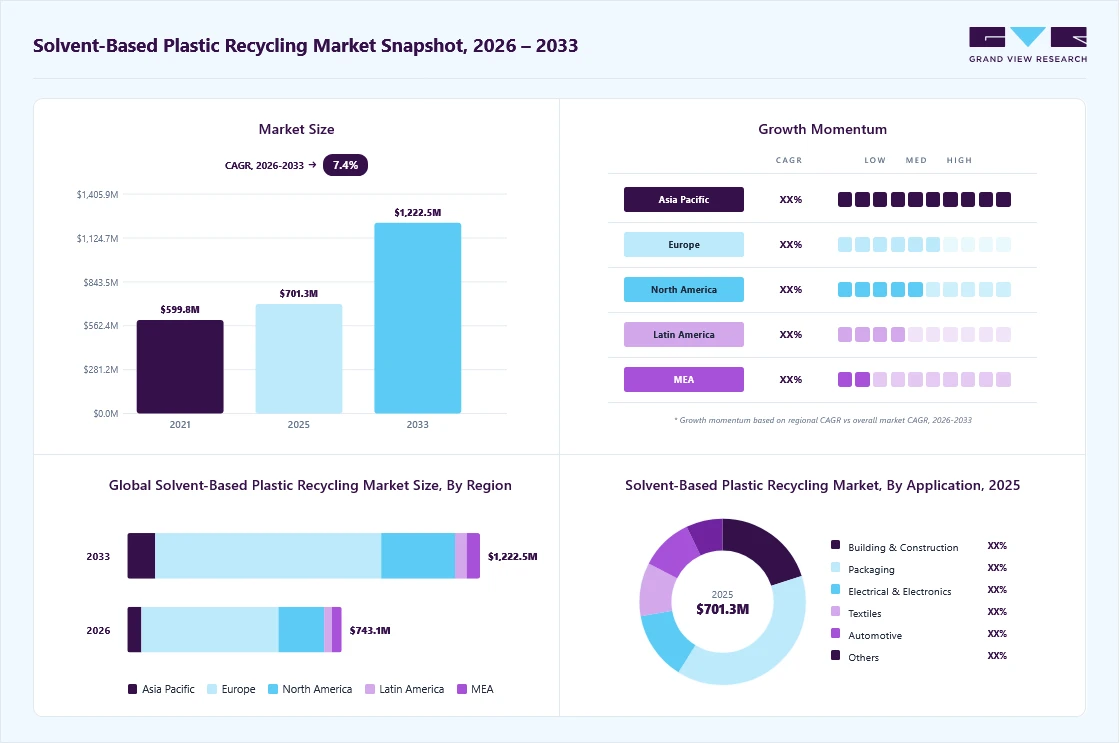Viewport: 1120px width, 743px height.
Task: Click the Electrical & Electronics legend swatch
Action: click(836, 589)
